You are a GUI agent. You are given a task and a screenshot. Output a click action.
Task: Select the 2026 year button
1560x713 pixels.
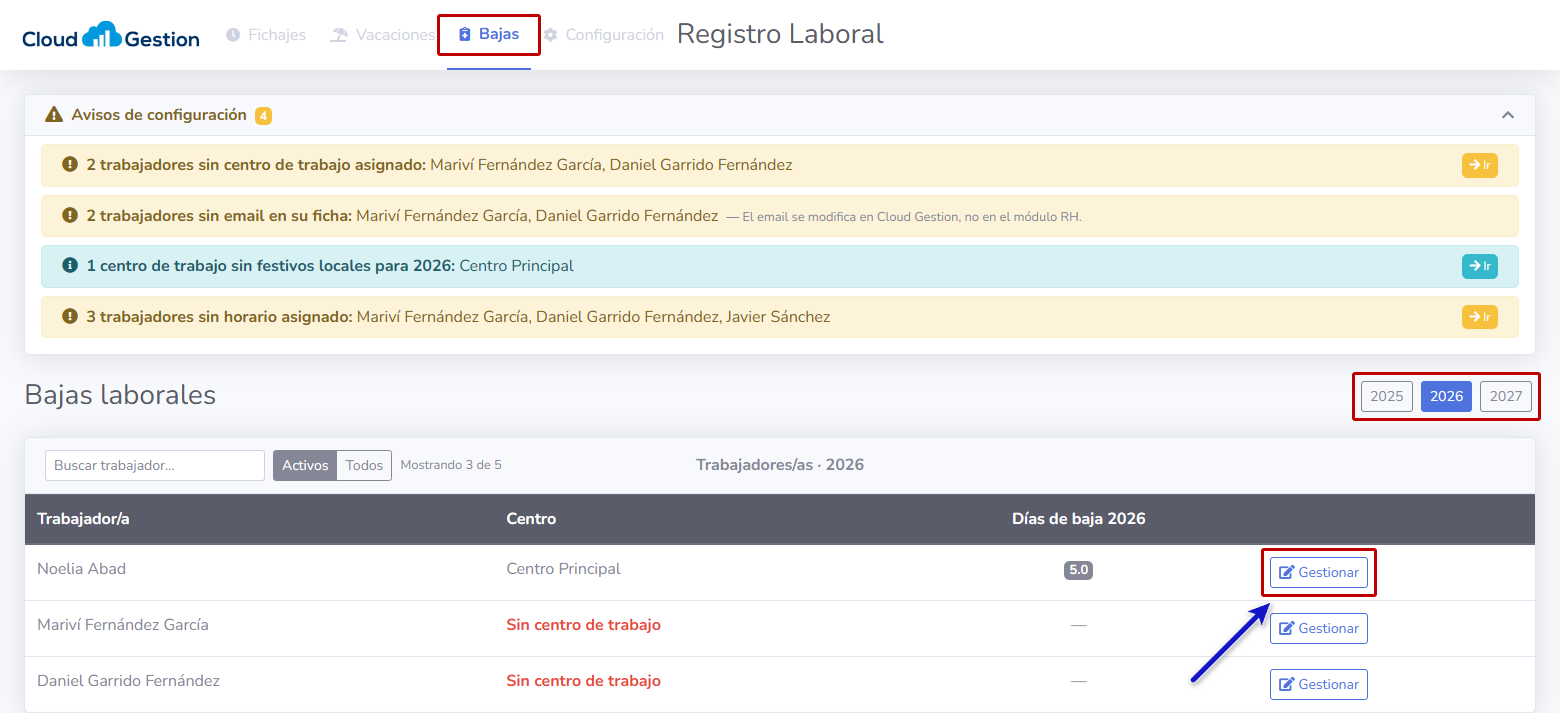pos(1446,396)
